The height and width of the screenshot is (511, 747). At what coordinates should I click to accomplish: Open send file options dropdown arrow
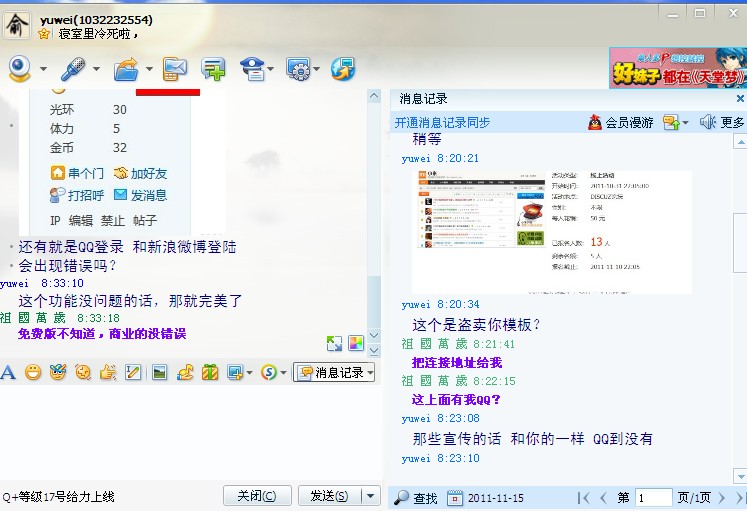click(x=149, y=69)
